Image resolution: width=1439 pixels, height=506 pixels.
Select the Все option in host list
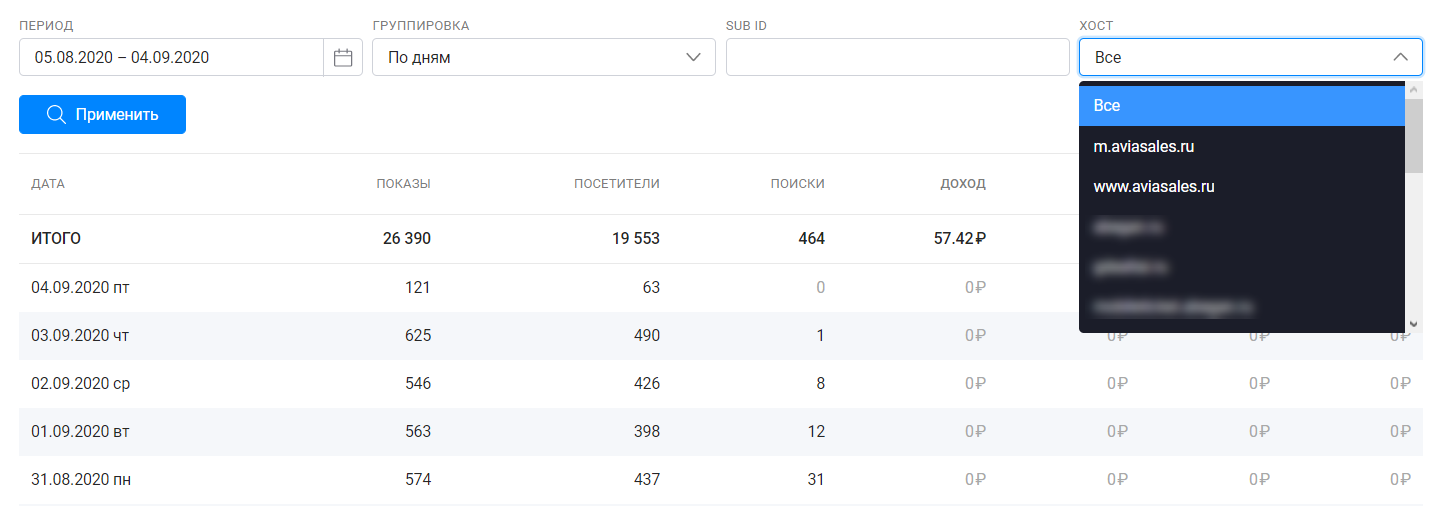pyautogui.click(x=1242, y=105)
